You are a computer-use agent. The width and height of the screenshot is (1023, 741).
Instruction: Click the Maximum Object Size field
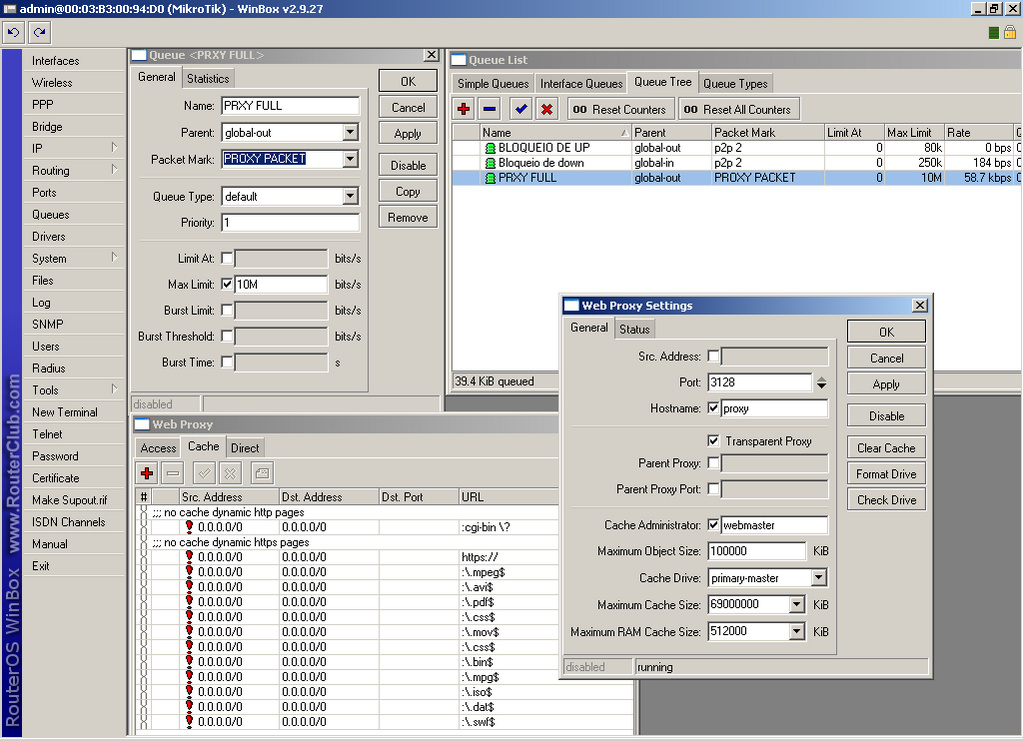point(757,551)
